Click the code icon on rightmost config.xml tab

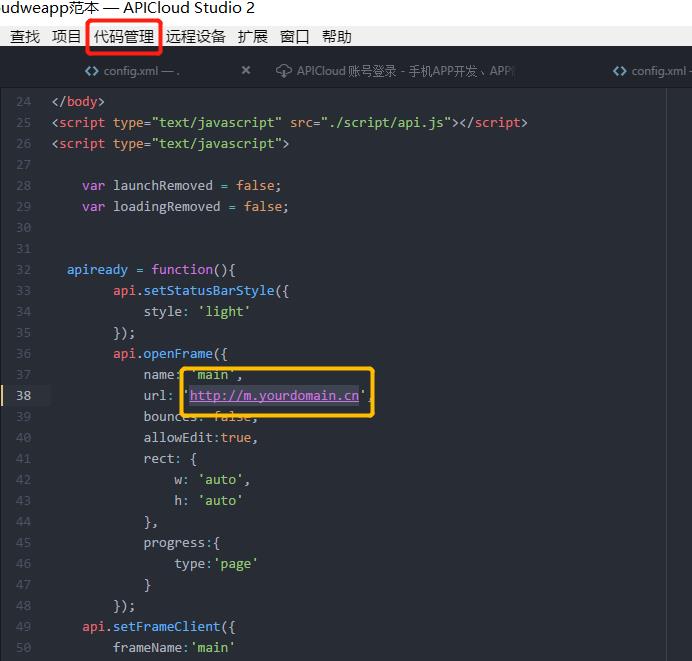pyautogui.click(x=620, y=71)
